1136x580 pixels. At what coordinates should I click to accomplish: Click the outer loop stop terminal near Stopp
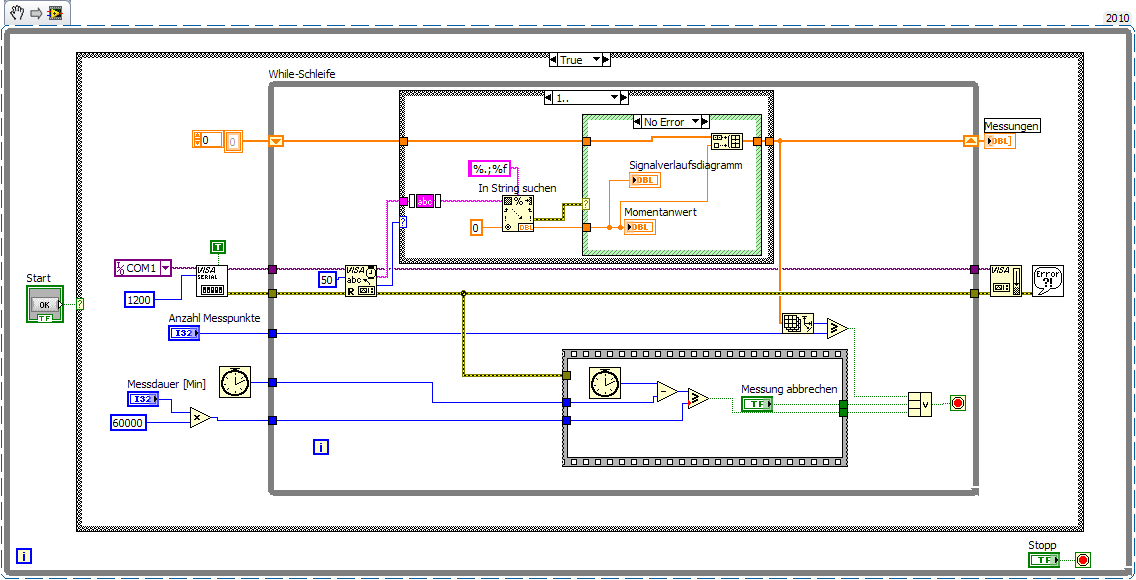(1083, 560)
